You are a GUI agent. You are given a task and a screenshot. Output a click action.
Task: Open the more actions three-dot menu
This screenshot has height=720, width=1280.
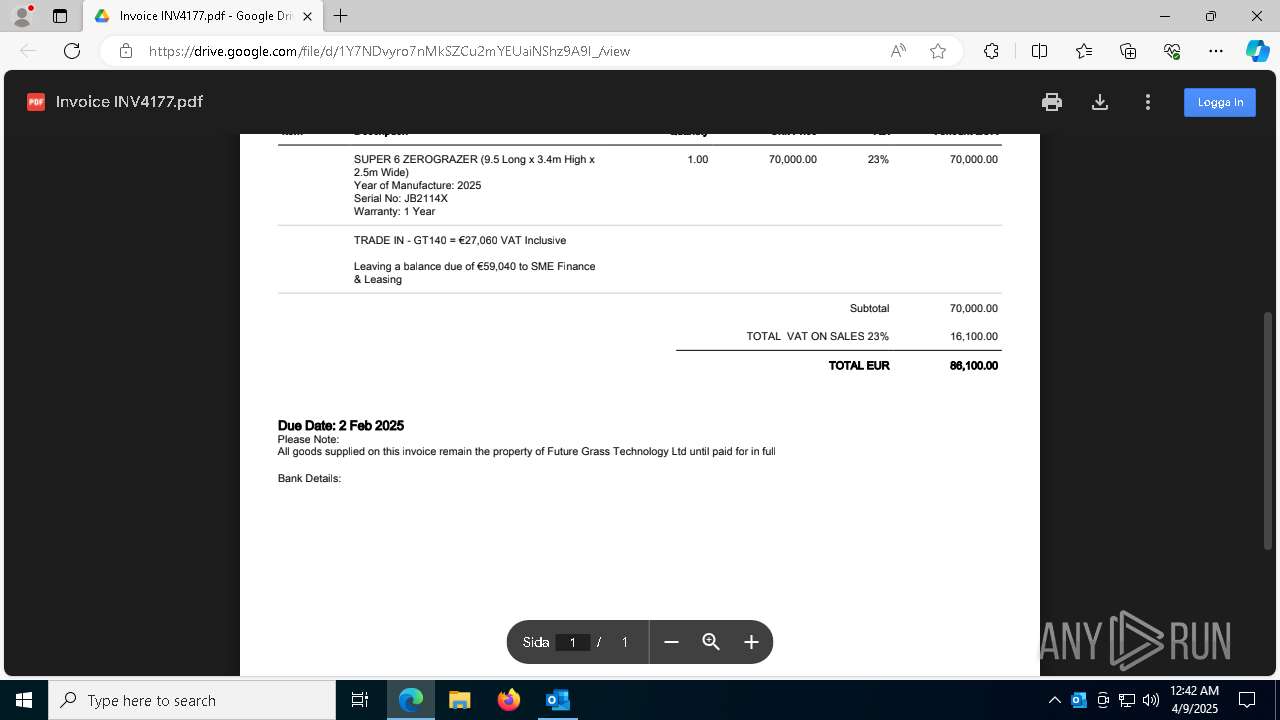tap(1148, 102)
